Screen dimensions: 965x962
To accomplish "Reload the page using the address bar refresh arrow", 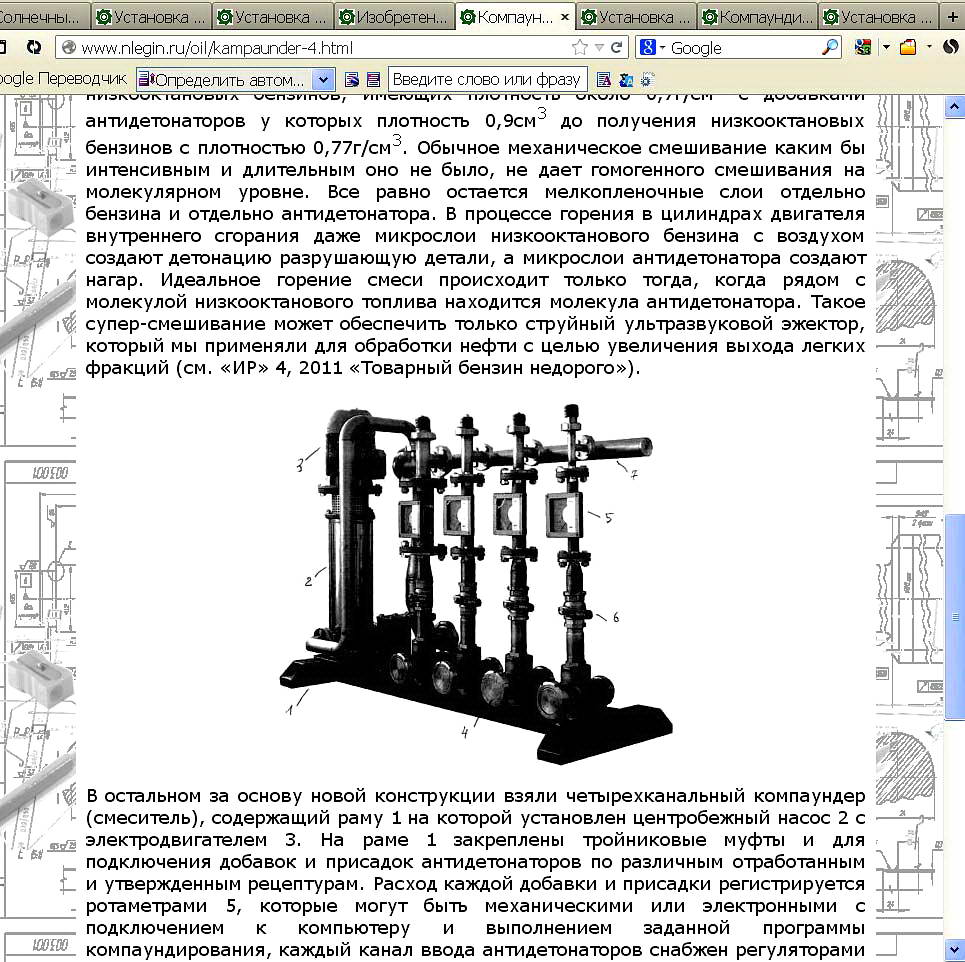I will coord(616,47).
